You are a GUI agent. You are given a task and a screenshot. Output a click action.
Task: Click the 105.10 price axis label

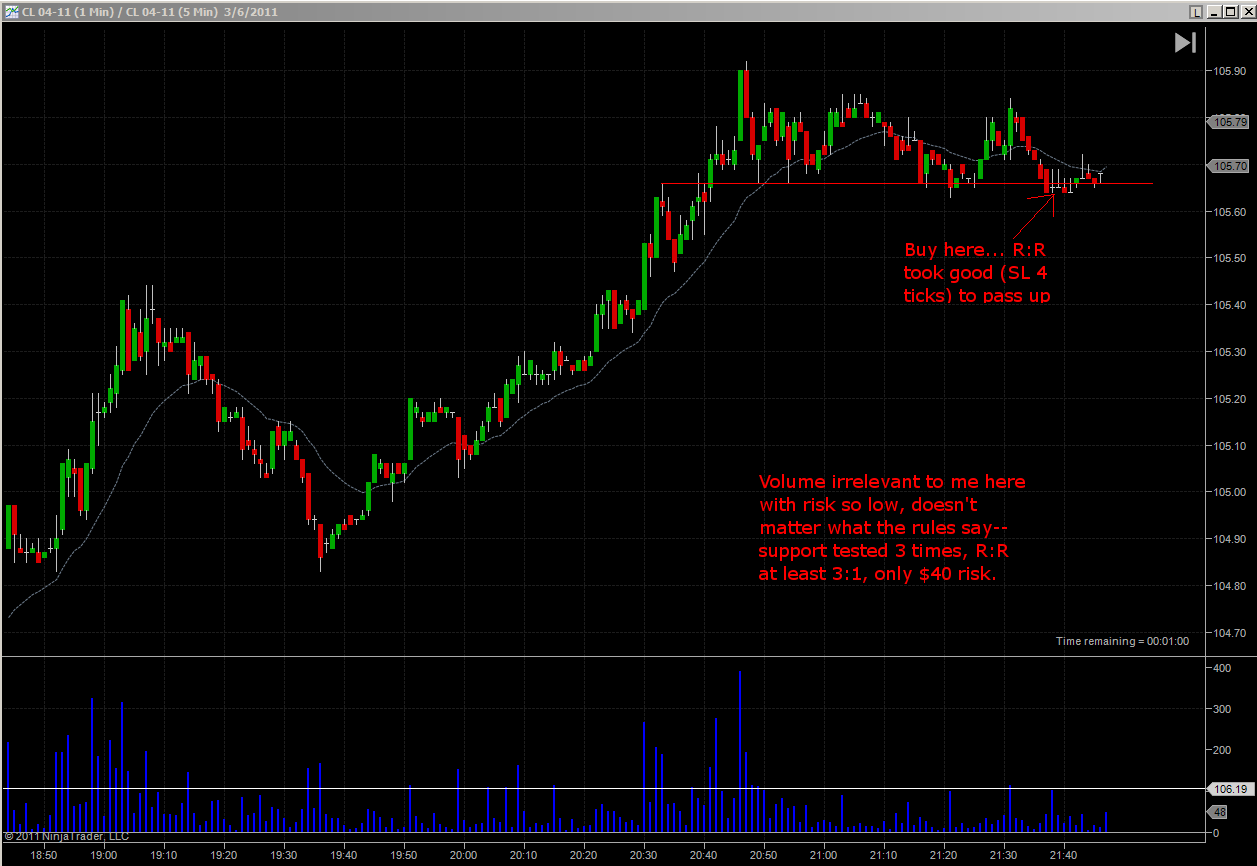1231,446
